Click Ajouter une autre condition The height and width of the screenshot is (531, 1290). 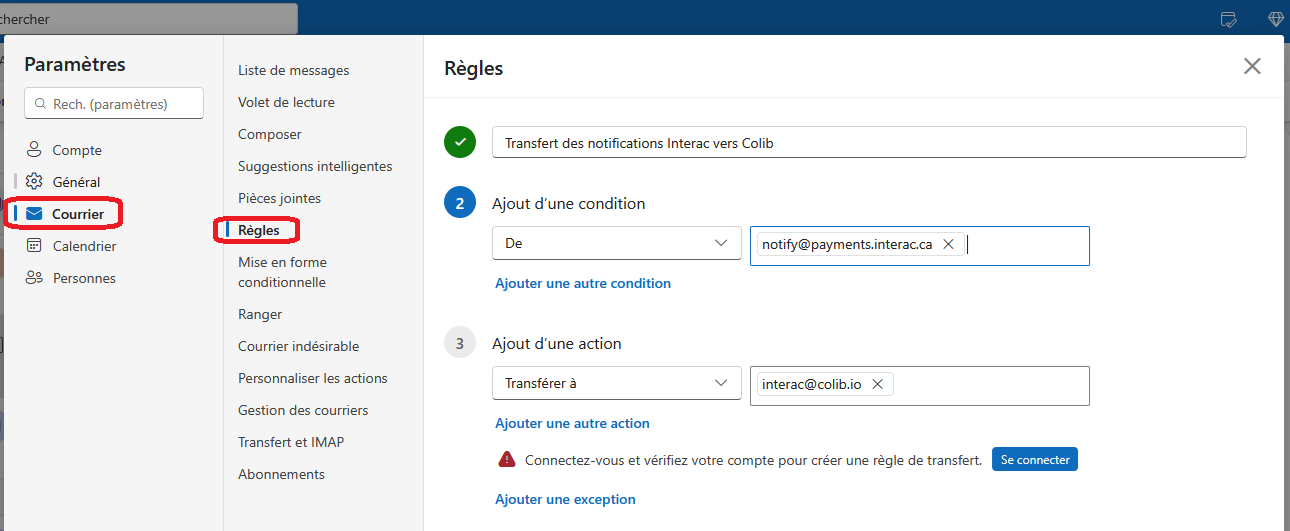coord(583,283)
